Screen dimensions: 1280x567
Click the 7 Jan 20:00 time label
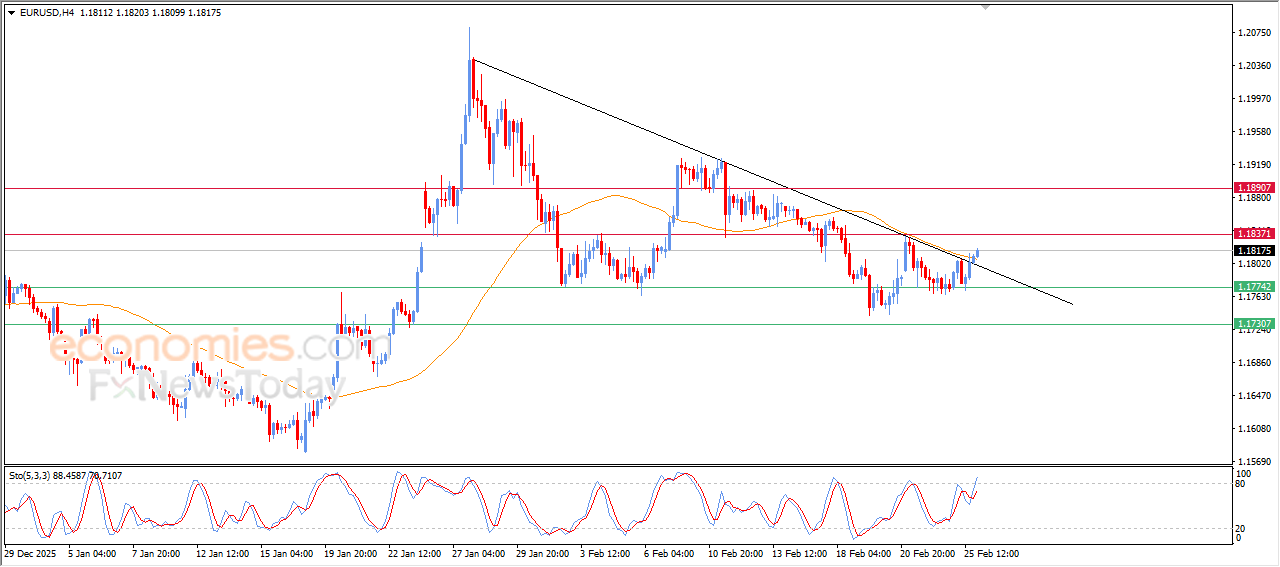tap(157, 553)
